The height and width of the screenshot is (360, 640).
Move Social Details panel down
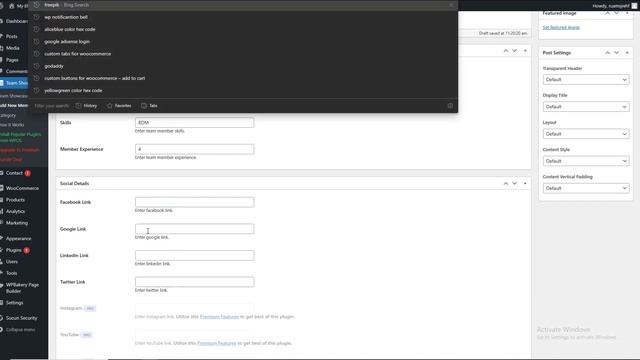(x=514, y=183)
